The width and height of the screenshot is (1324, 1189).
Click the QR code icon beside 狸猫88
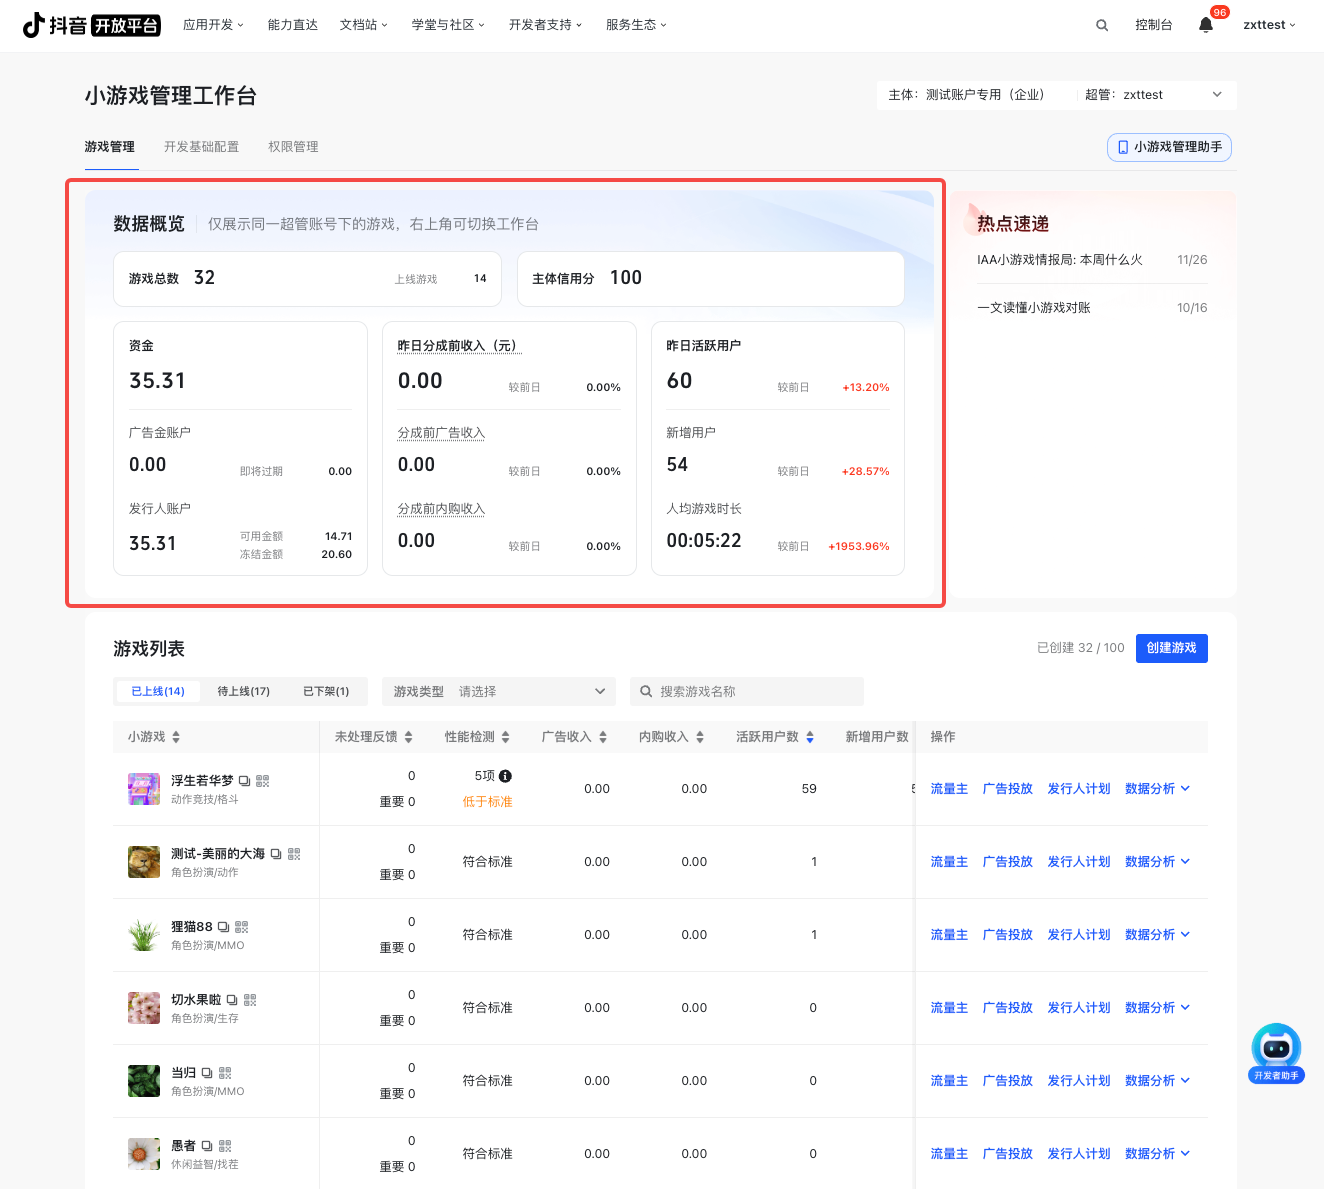click(x=242, y=927)
